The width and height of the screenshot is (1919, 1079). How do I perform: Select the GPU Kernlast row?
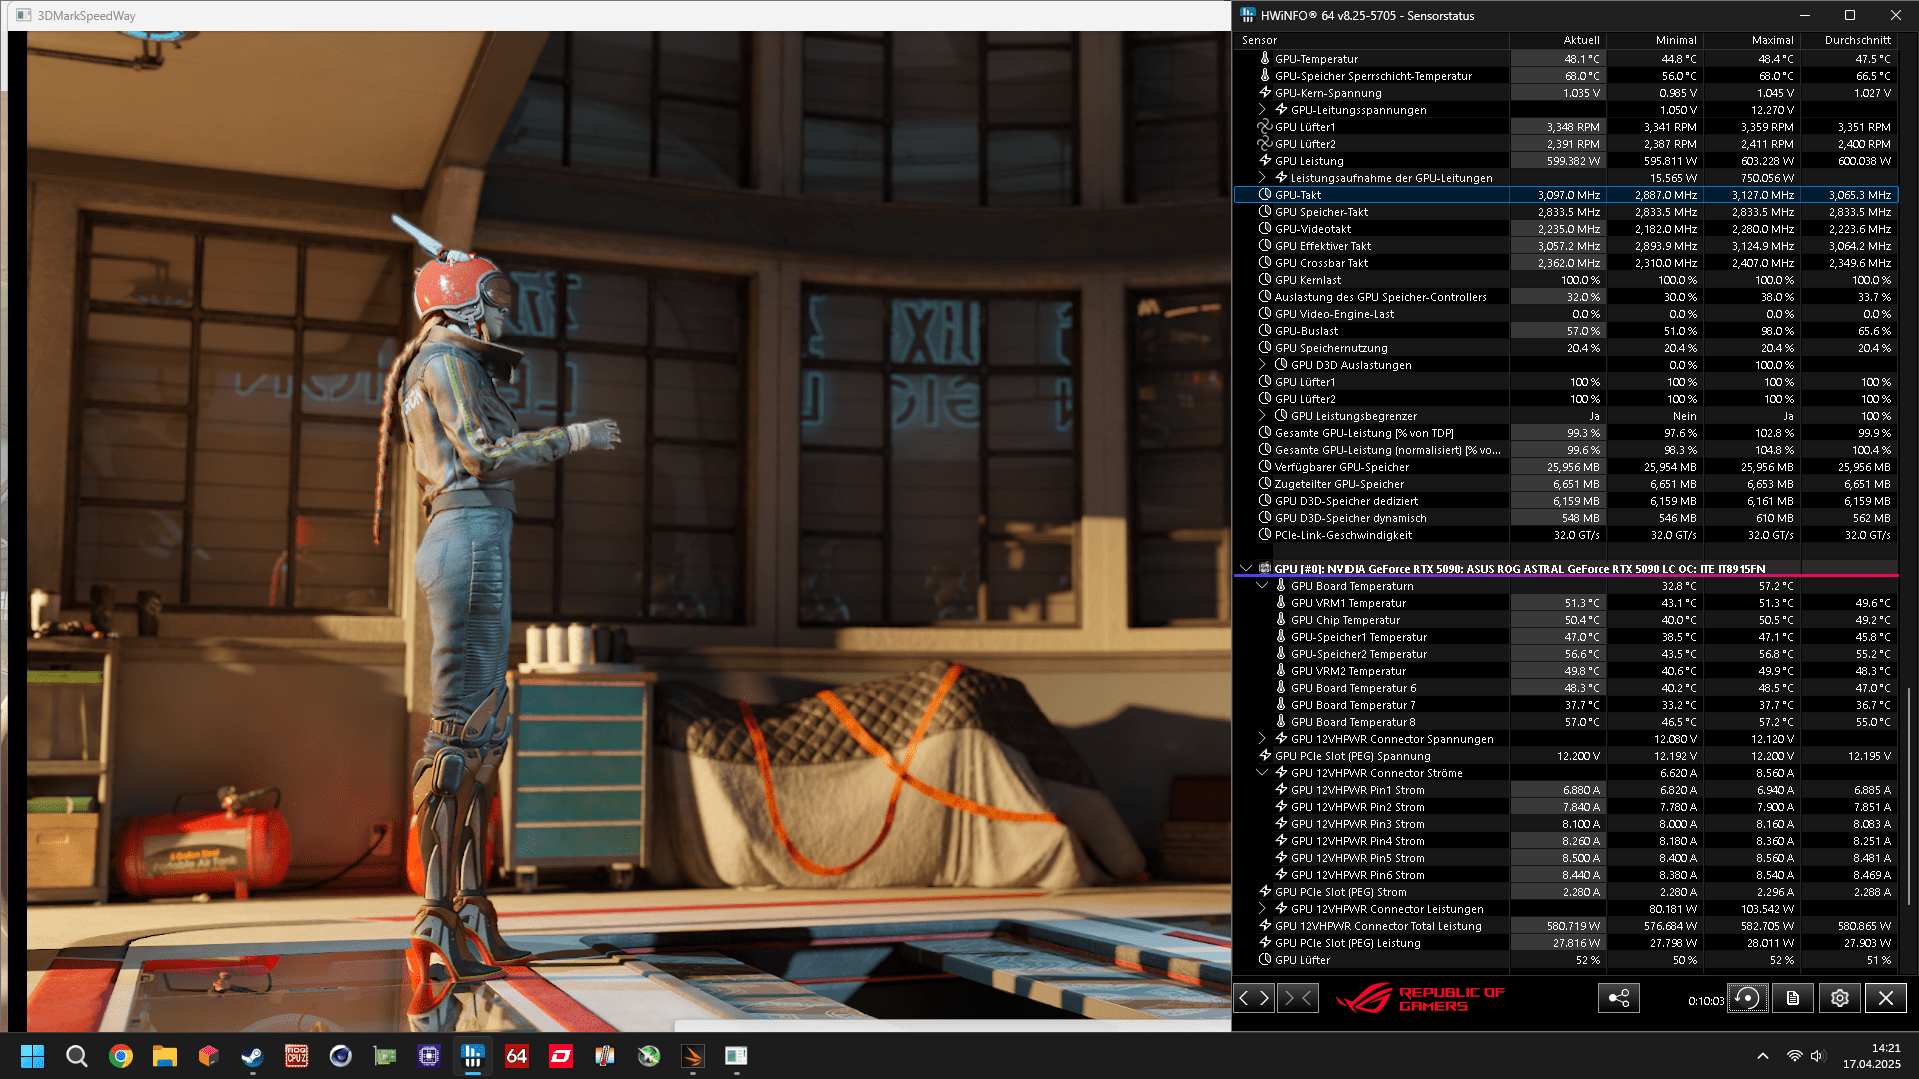(x=1566, y=280)
